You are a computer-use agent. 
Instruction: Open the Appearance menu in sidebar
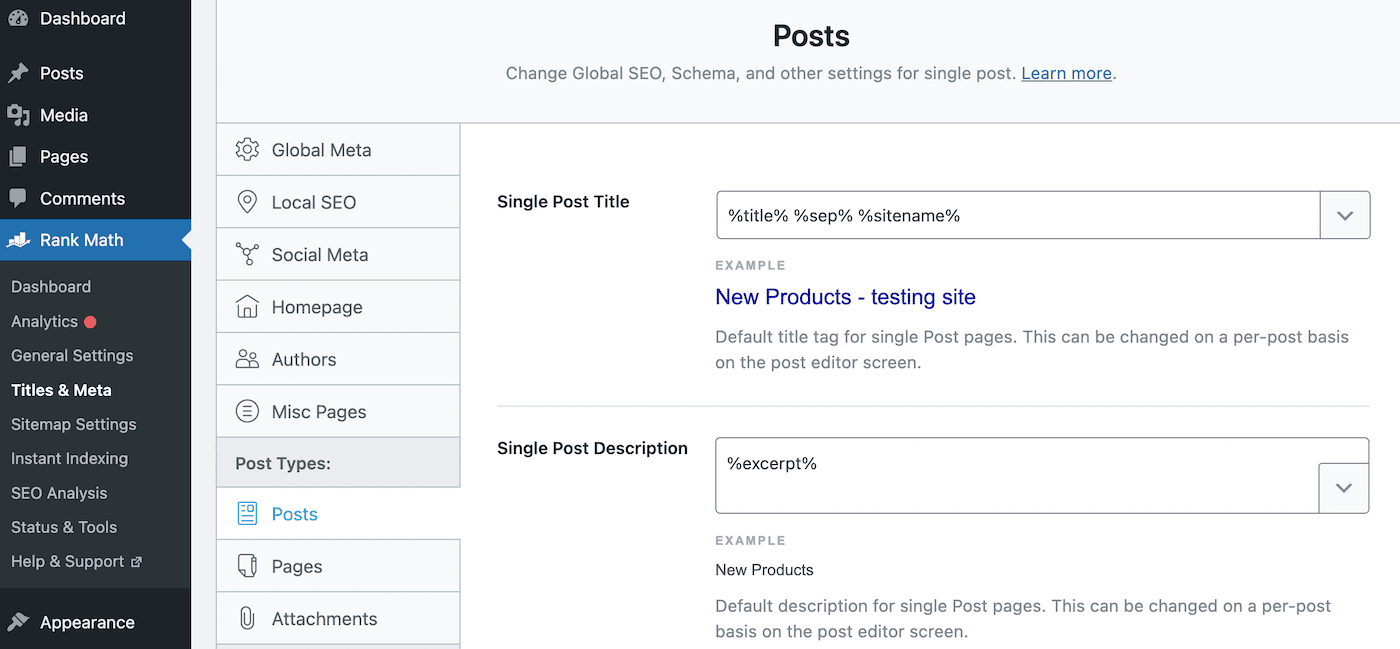click(x=87, y=622)
